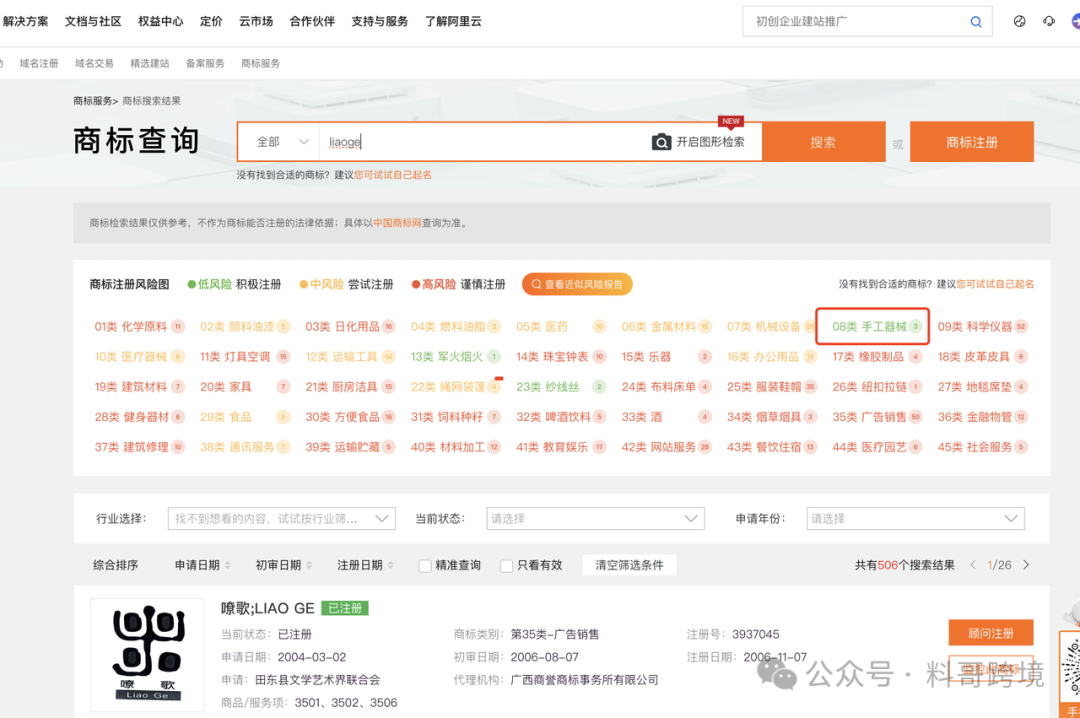The height and width of the screenshot is (718, 1080).
Task: Select 33类 酒 category
Action: pos(666,417)
